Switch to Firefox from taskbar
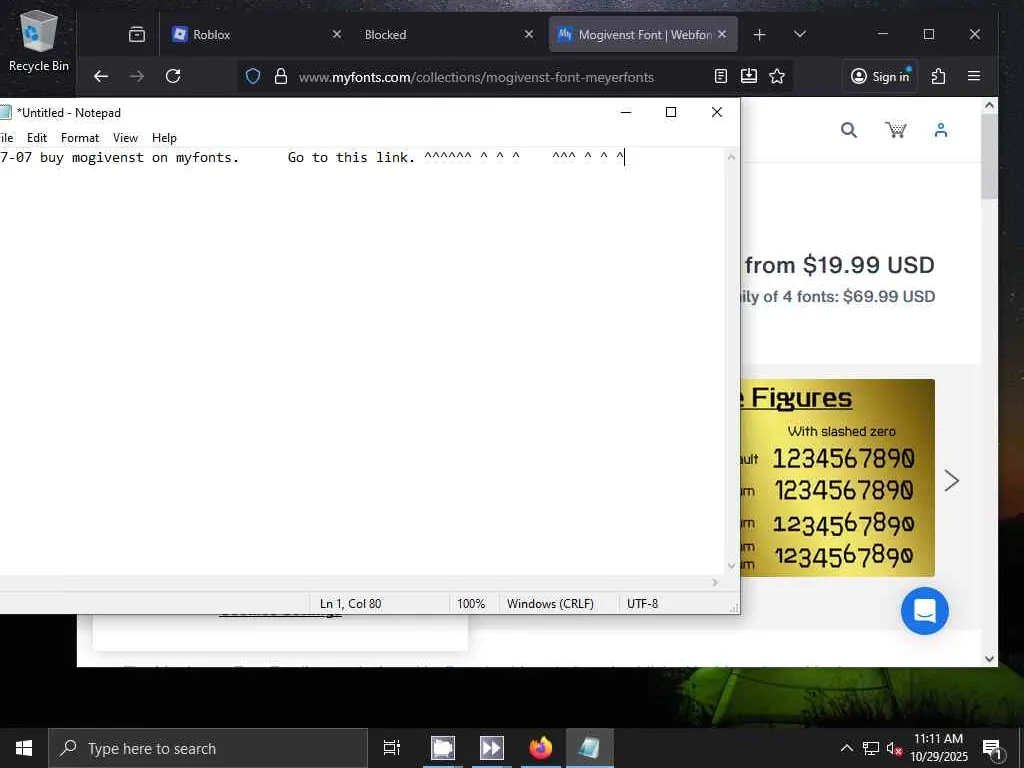The height and width of the screenshot is (768, 1024). [540, 748]
